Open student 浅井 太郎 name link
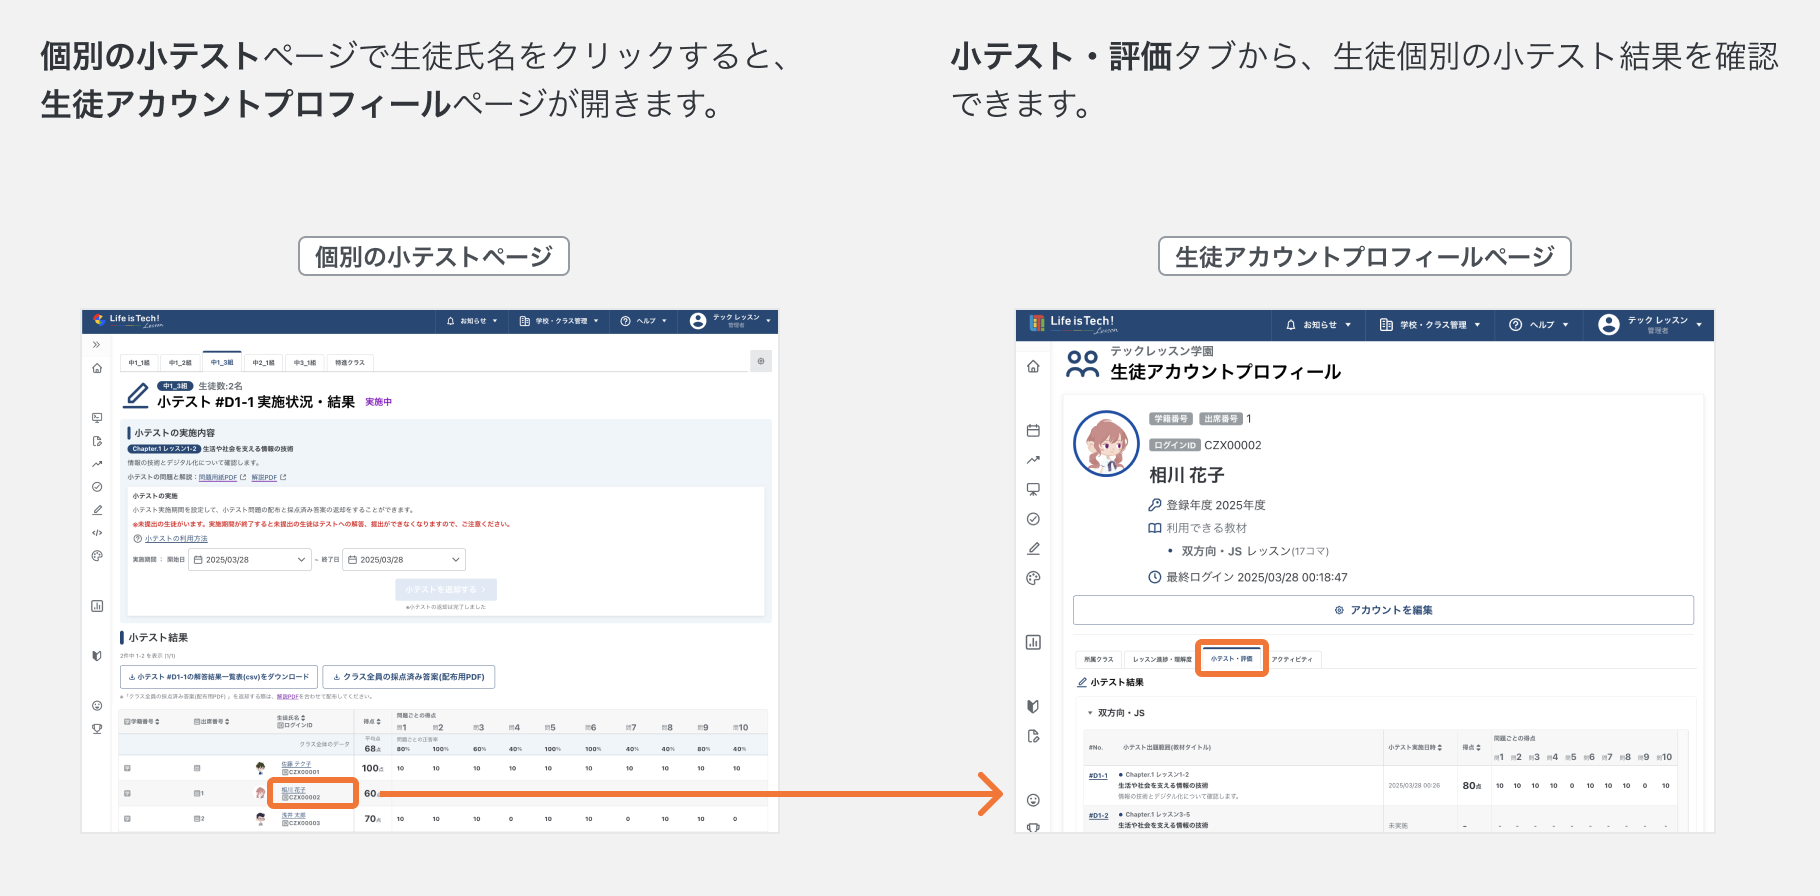Image resolution: width=1820 pixels, height=896 pixels. click(293, 815)
